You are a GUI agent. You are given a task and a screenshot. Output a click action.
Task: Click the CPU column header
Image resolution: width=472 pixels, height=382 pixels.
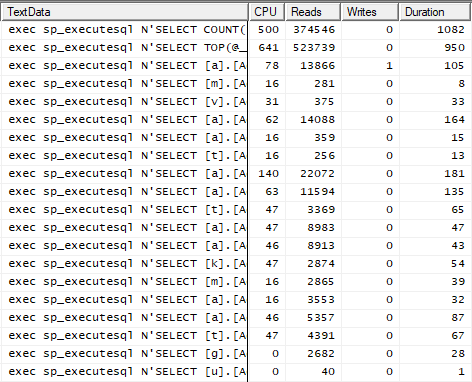pyautogui.click(x=267, y=12)
